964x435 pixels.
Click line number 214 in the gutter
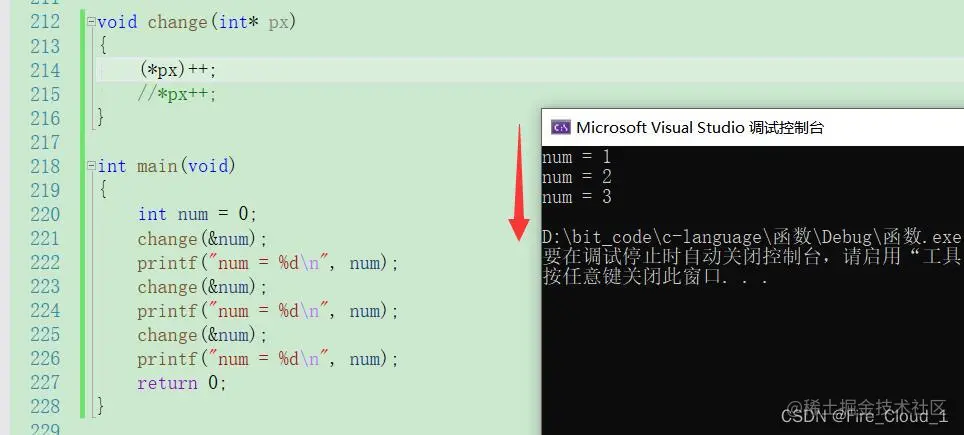45,70
